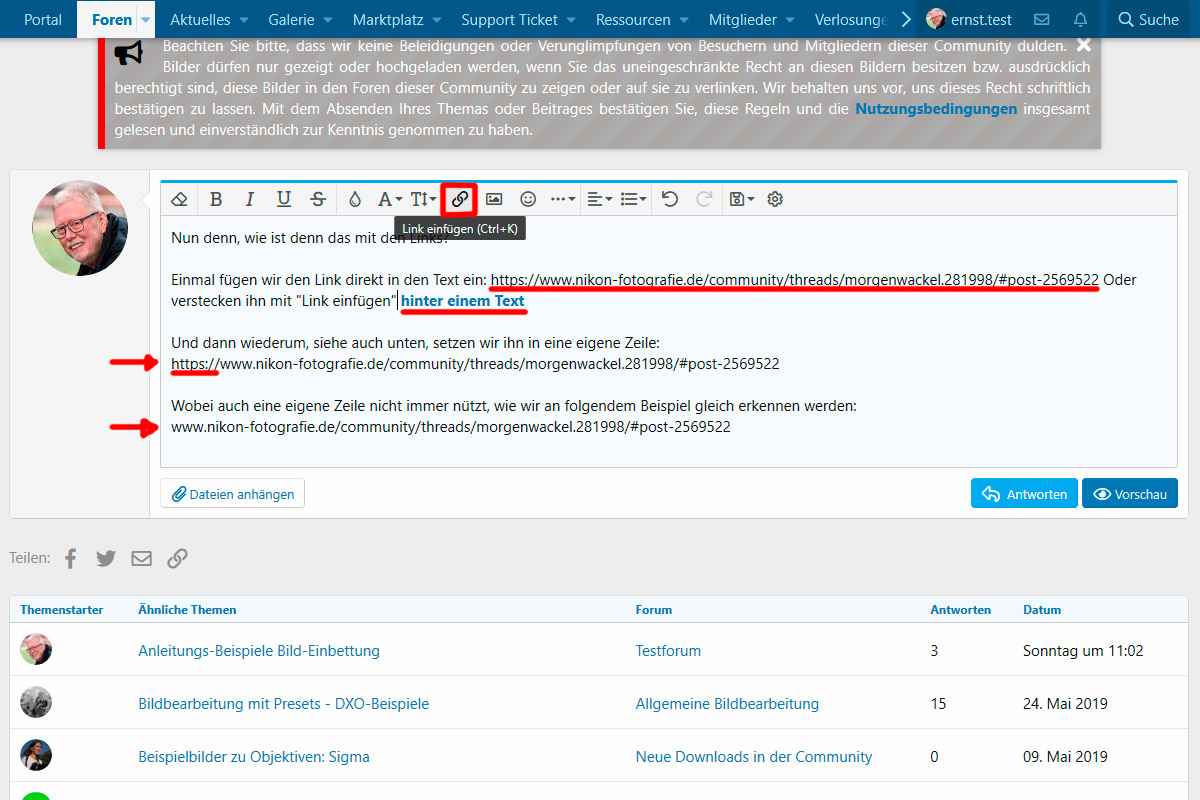The width and height of the screenshot is (1200, 800).
Task: Open the Galerie navigation item
Action: point(291,19)
